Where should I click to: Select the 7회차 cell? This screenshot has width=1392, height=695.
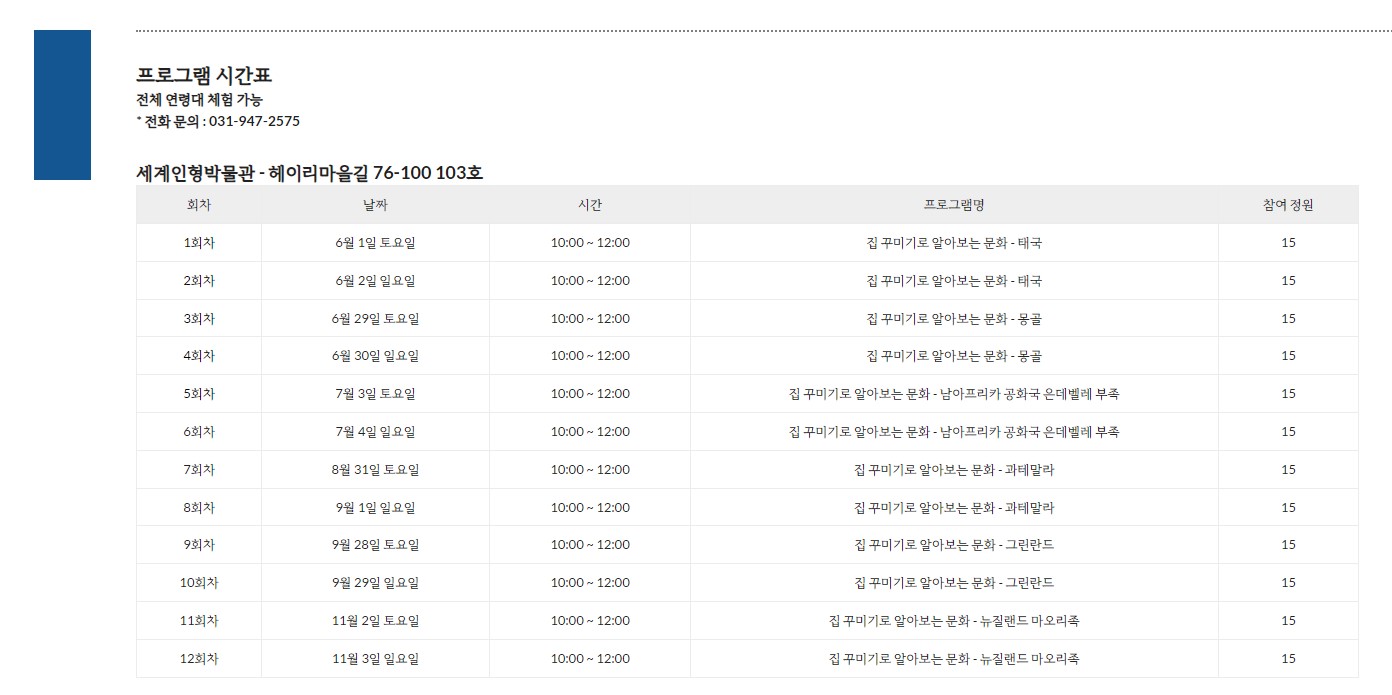click(199, 470)
